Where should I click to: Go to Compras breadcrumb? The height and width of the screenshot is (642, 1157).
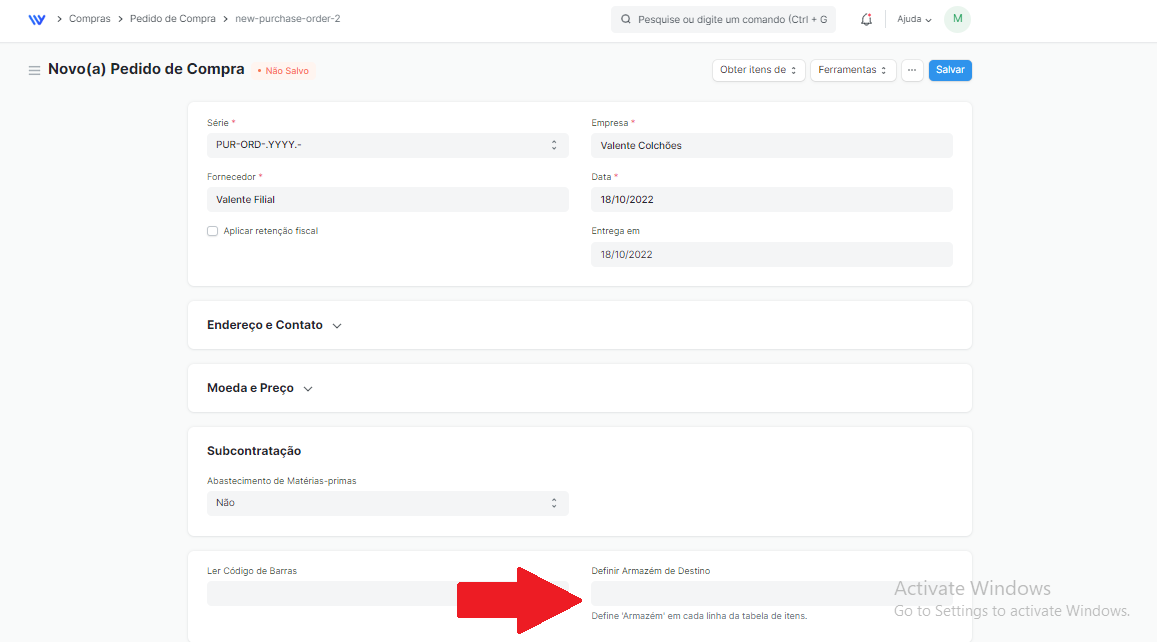click(89, 19)
